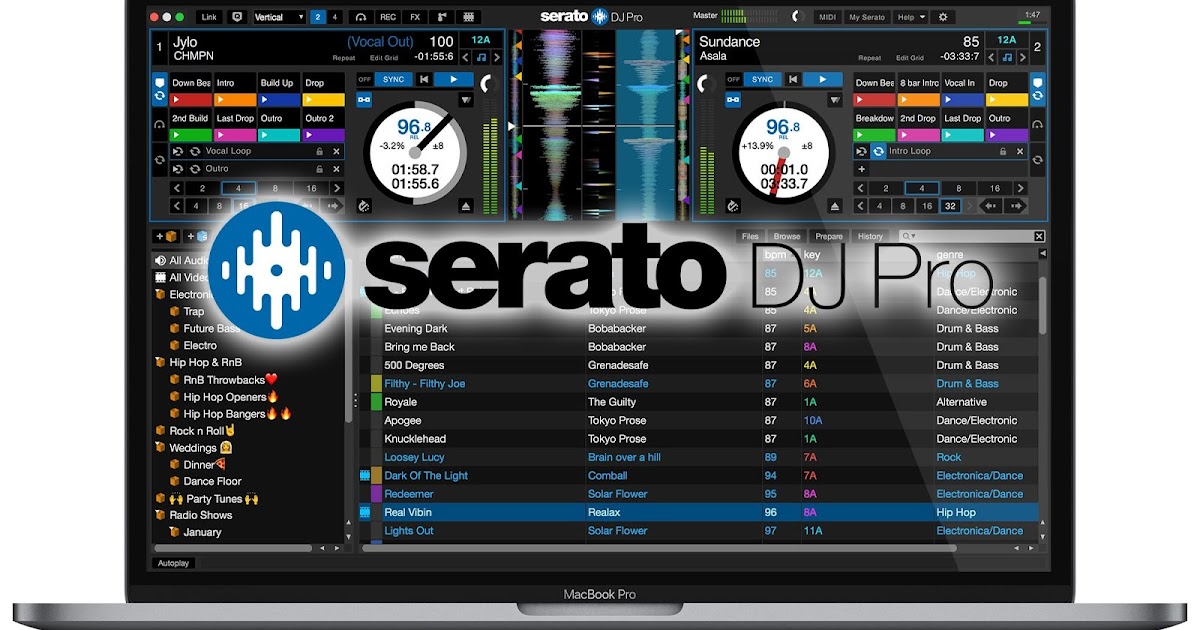This screenshot has width=1200, height=630.
Task: Open the Setup gear icon
Action: point(944,16)
